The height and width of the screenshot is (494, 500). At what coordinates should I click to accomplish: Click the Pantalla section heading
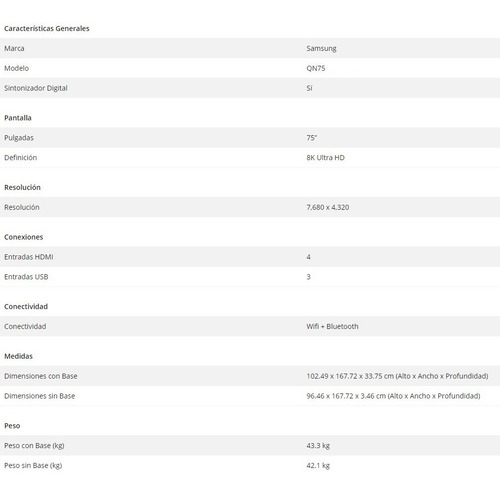18,118
